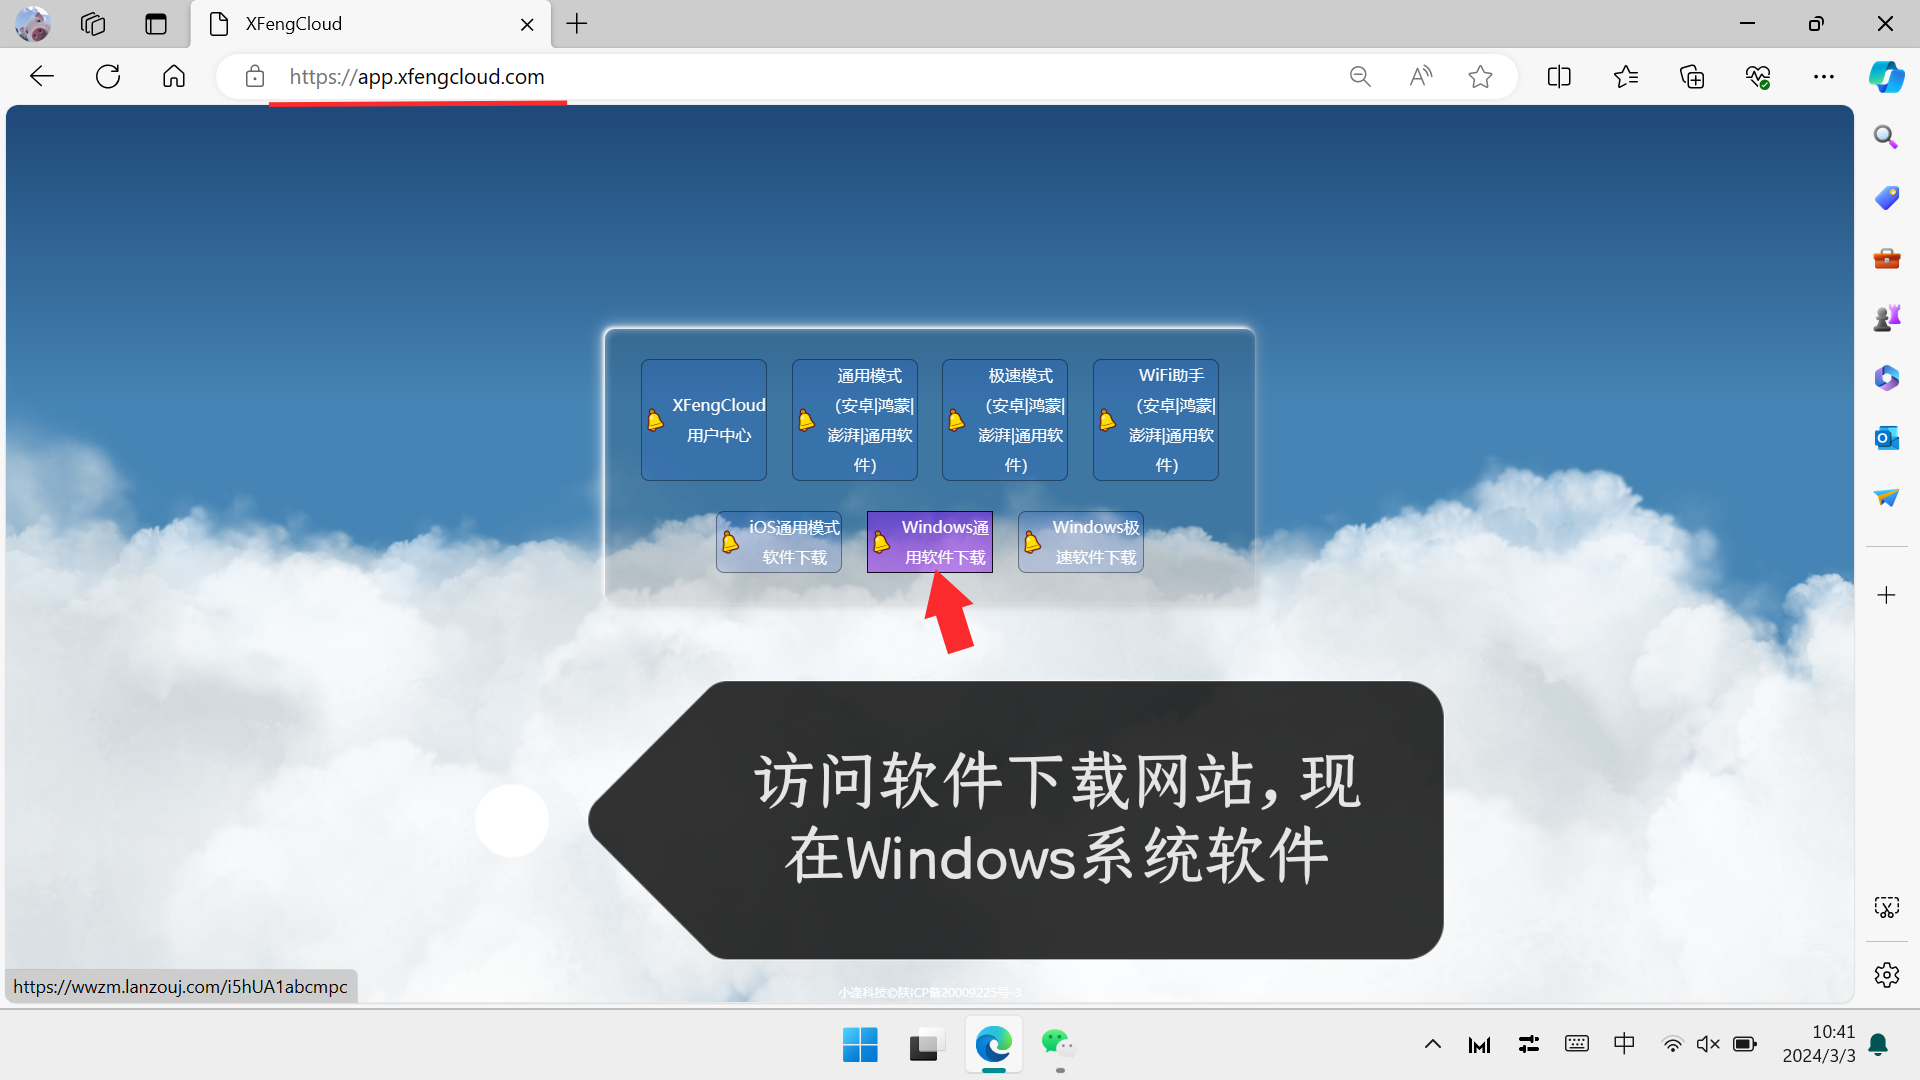Image resolution: width=1920 pixels, height=1080 pixels.
Task: Open the touch keyboard tray icon
Action: coord(1577,1044)
